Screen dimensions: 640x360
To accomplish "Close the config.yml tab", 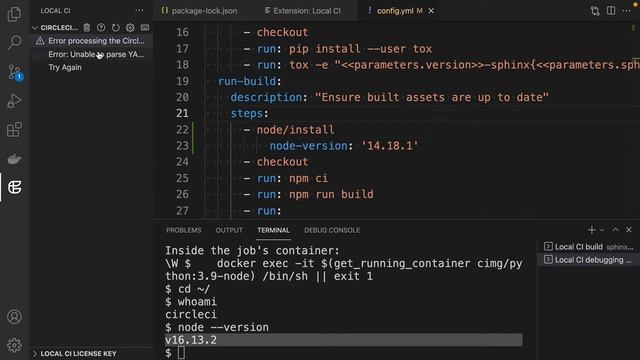I will (x=431, y=11).
